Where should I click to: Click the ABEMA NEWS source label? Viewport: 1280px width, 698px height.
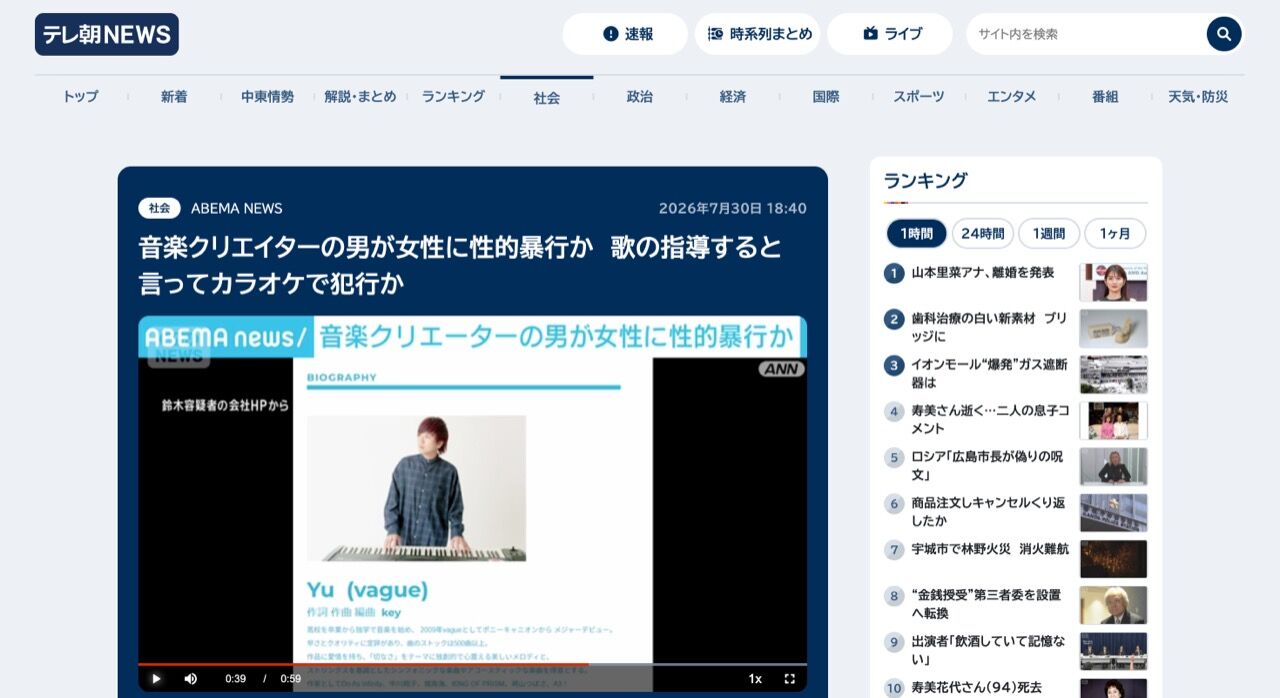coord(237,208)
